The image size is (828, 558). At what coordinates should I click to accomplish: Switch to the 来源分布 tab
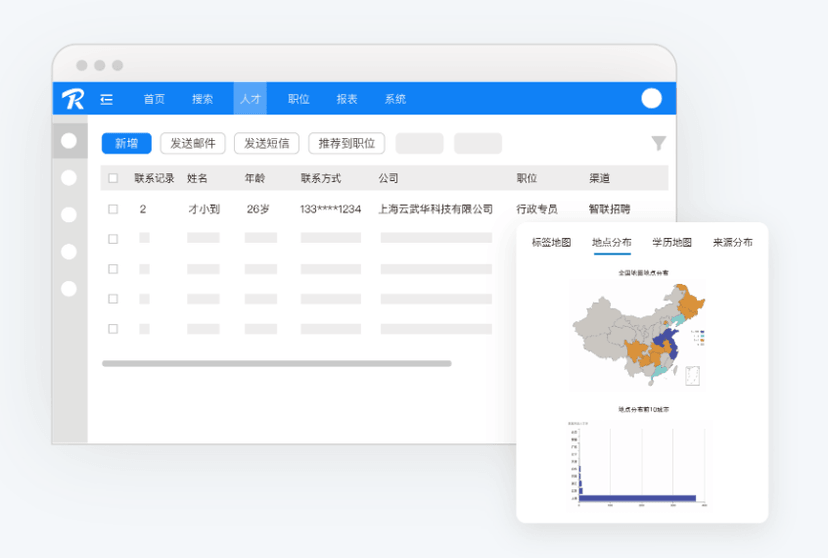(732, 242)
